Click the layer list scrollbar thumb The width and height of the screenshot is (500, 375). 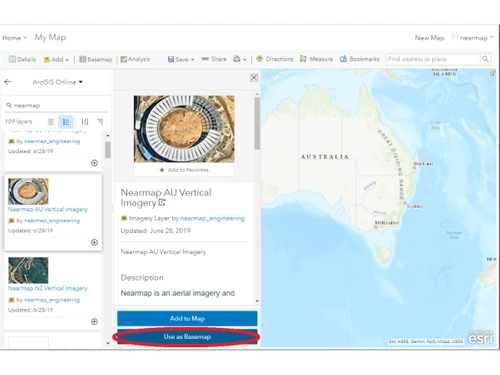pos(108,150)
